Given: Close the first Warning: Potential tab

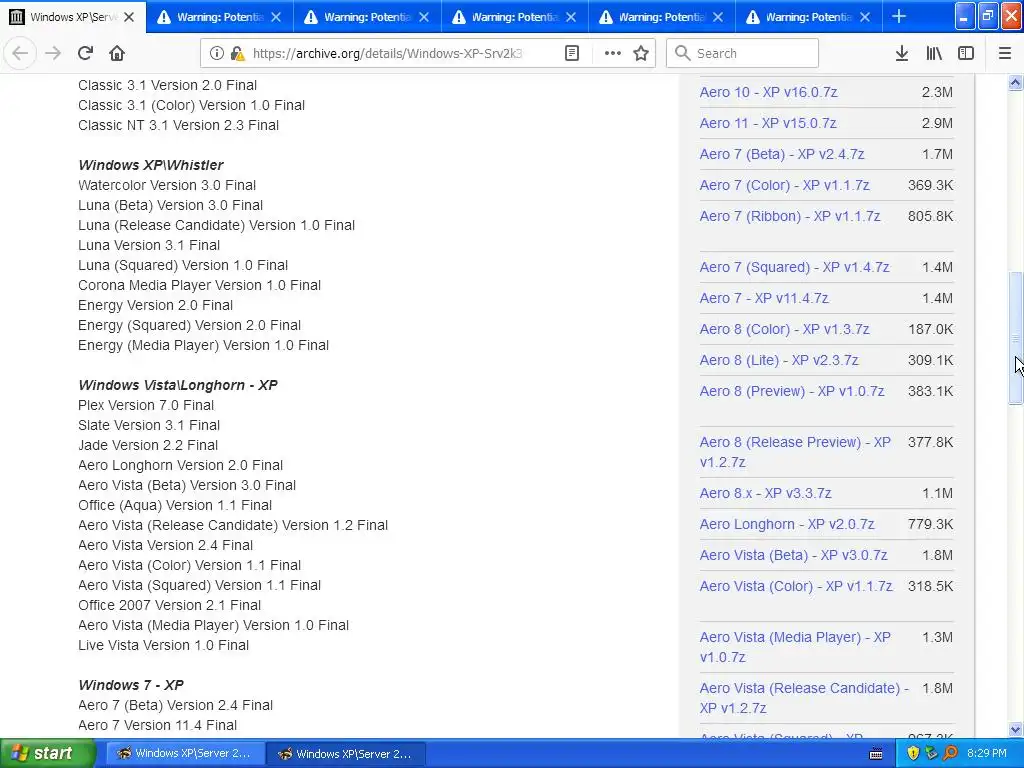Looking at the screenshot, I should click(x=276, y=17).
